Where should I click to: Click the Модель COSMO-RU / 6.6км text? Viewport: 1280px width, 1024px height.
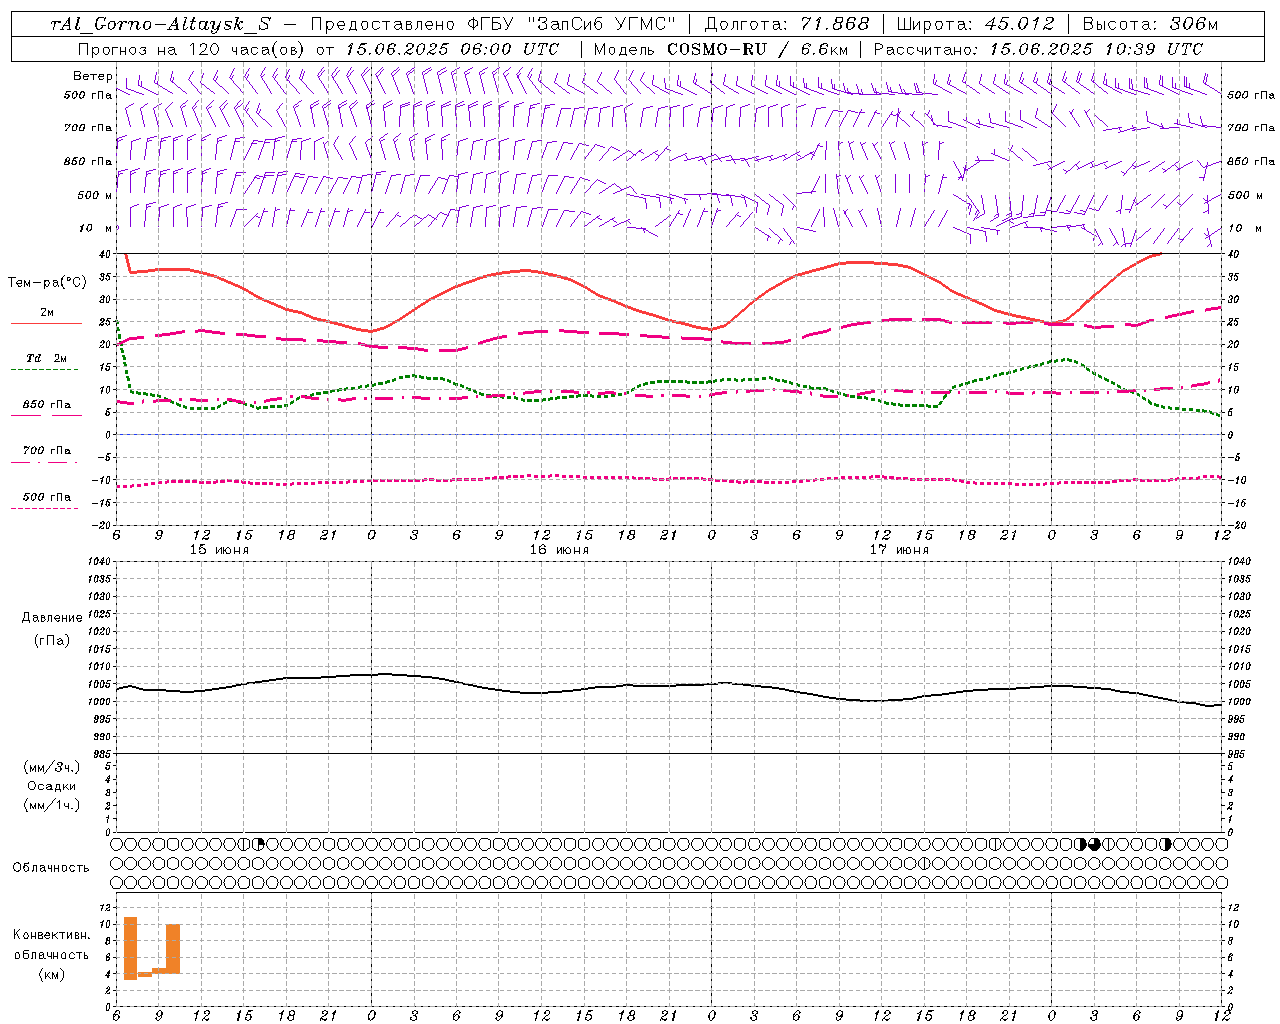point(720,49)
